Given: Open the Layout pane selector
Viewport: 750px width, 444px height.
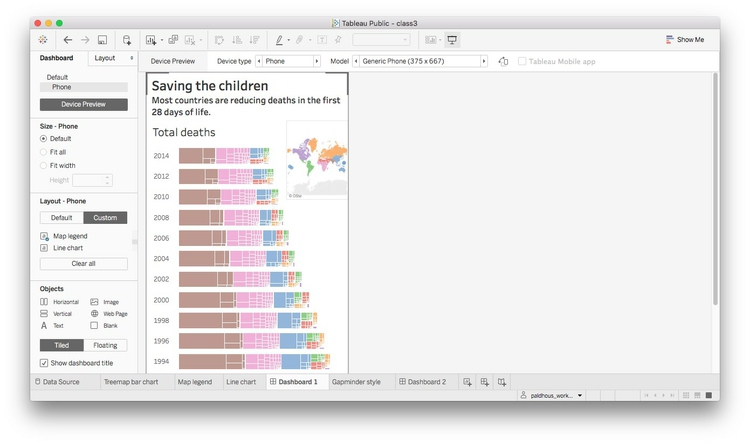Looking at the screenshot, I should point(112,58).
